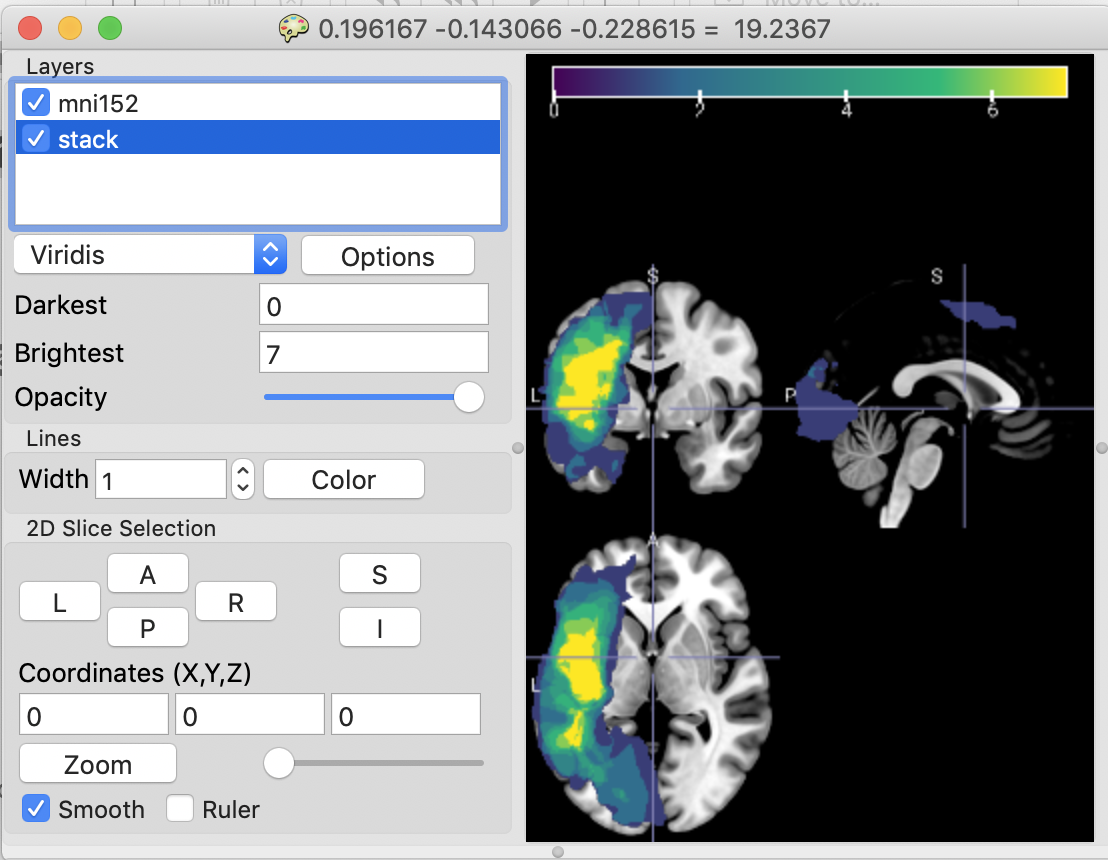Image resolution: width=1108 pixels, height=860 pixels.
Task: Click the Opacity slider handle
Action: tap(468, 397)
